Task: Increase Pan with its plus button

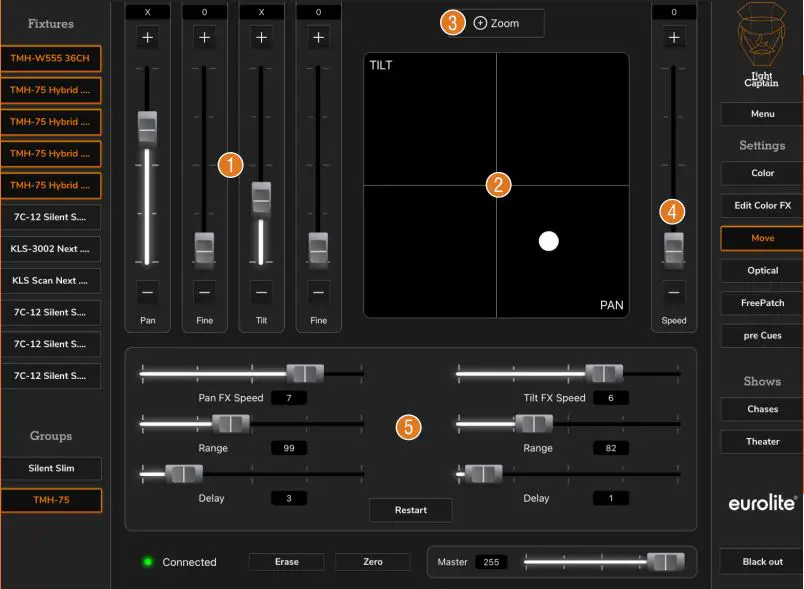Action: pyautogui.click(x=148, y=37)
